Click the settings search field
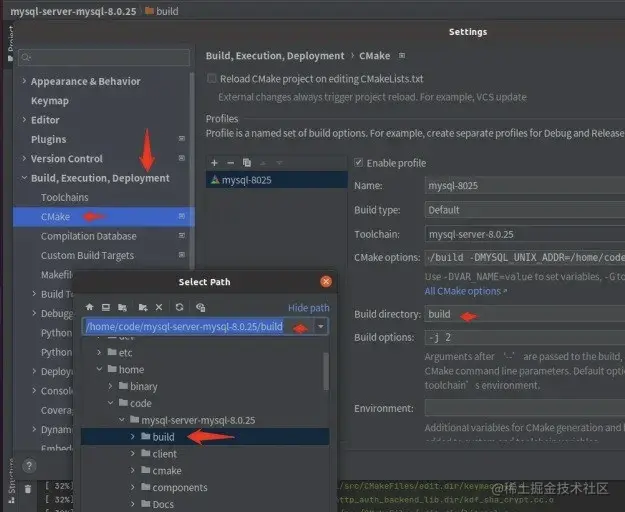Screen dimensions: 625x512 [104, 57]
